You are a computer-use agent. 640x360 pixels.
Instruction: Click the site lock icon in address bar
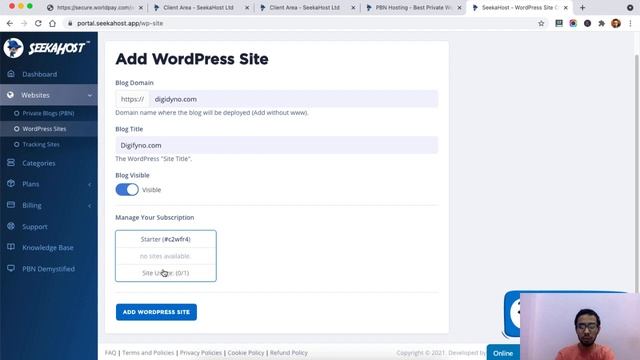click(x=70, y=23)
